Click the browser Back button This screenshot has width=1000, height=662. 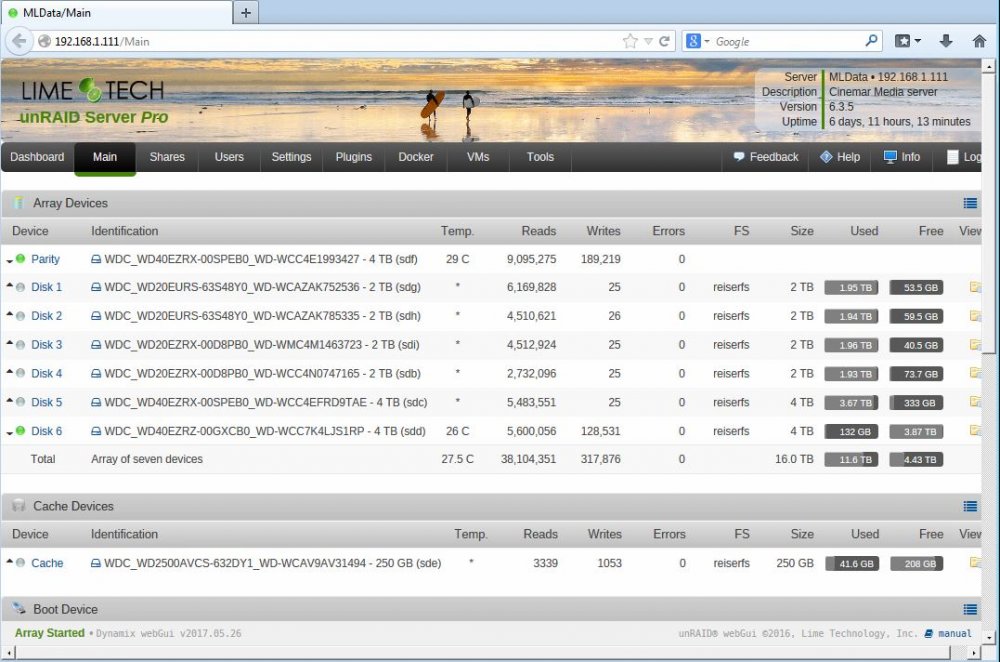click(x=19, y=41)
